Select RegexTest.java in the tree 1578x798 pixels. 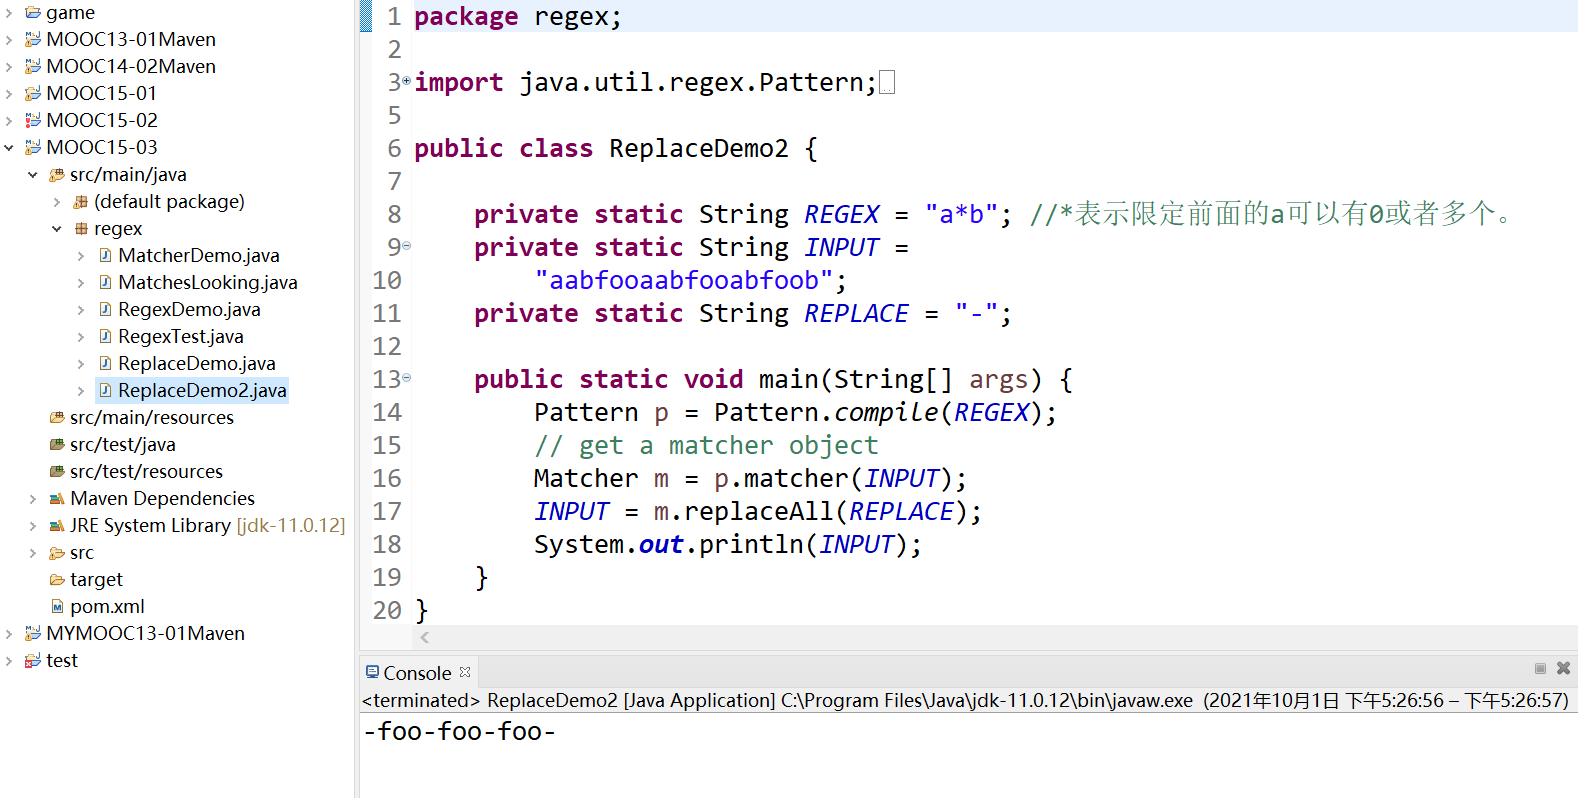[x=181, y=337]
